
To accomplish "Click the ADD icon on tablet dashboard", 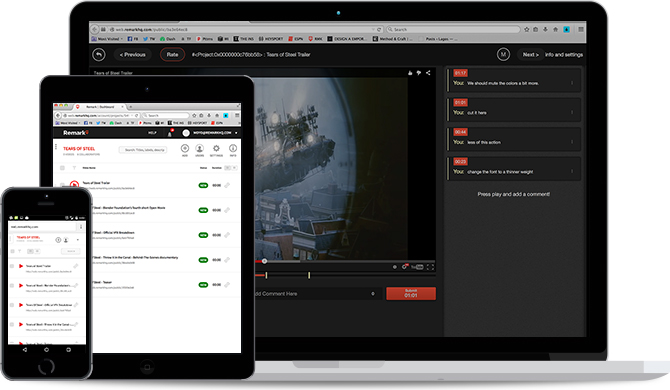I will pos(185,149).
